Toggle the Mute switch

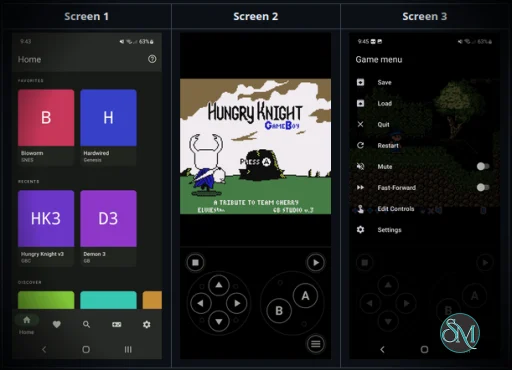point(483,166)
